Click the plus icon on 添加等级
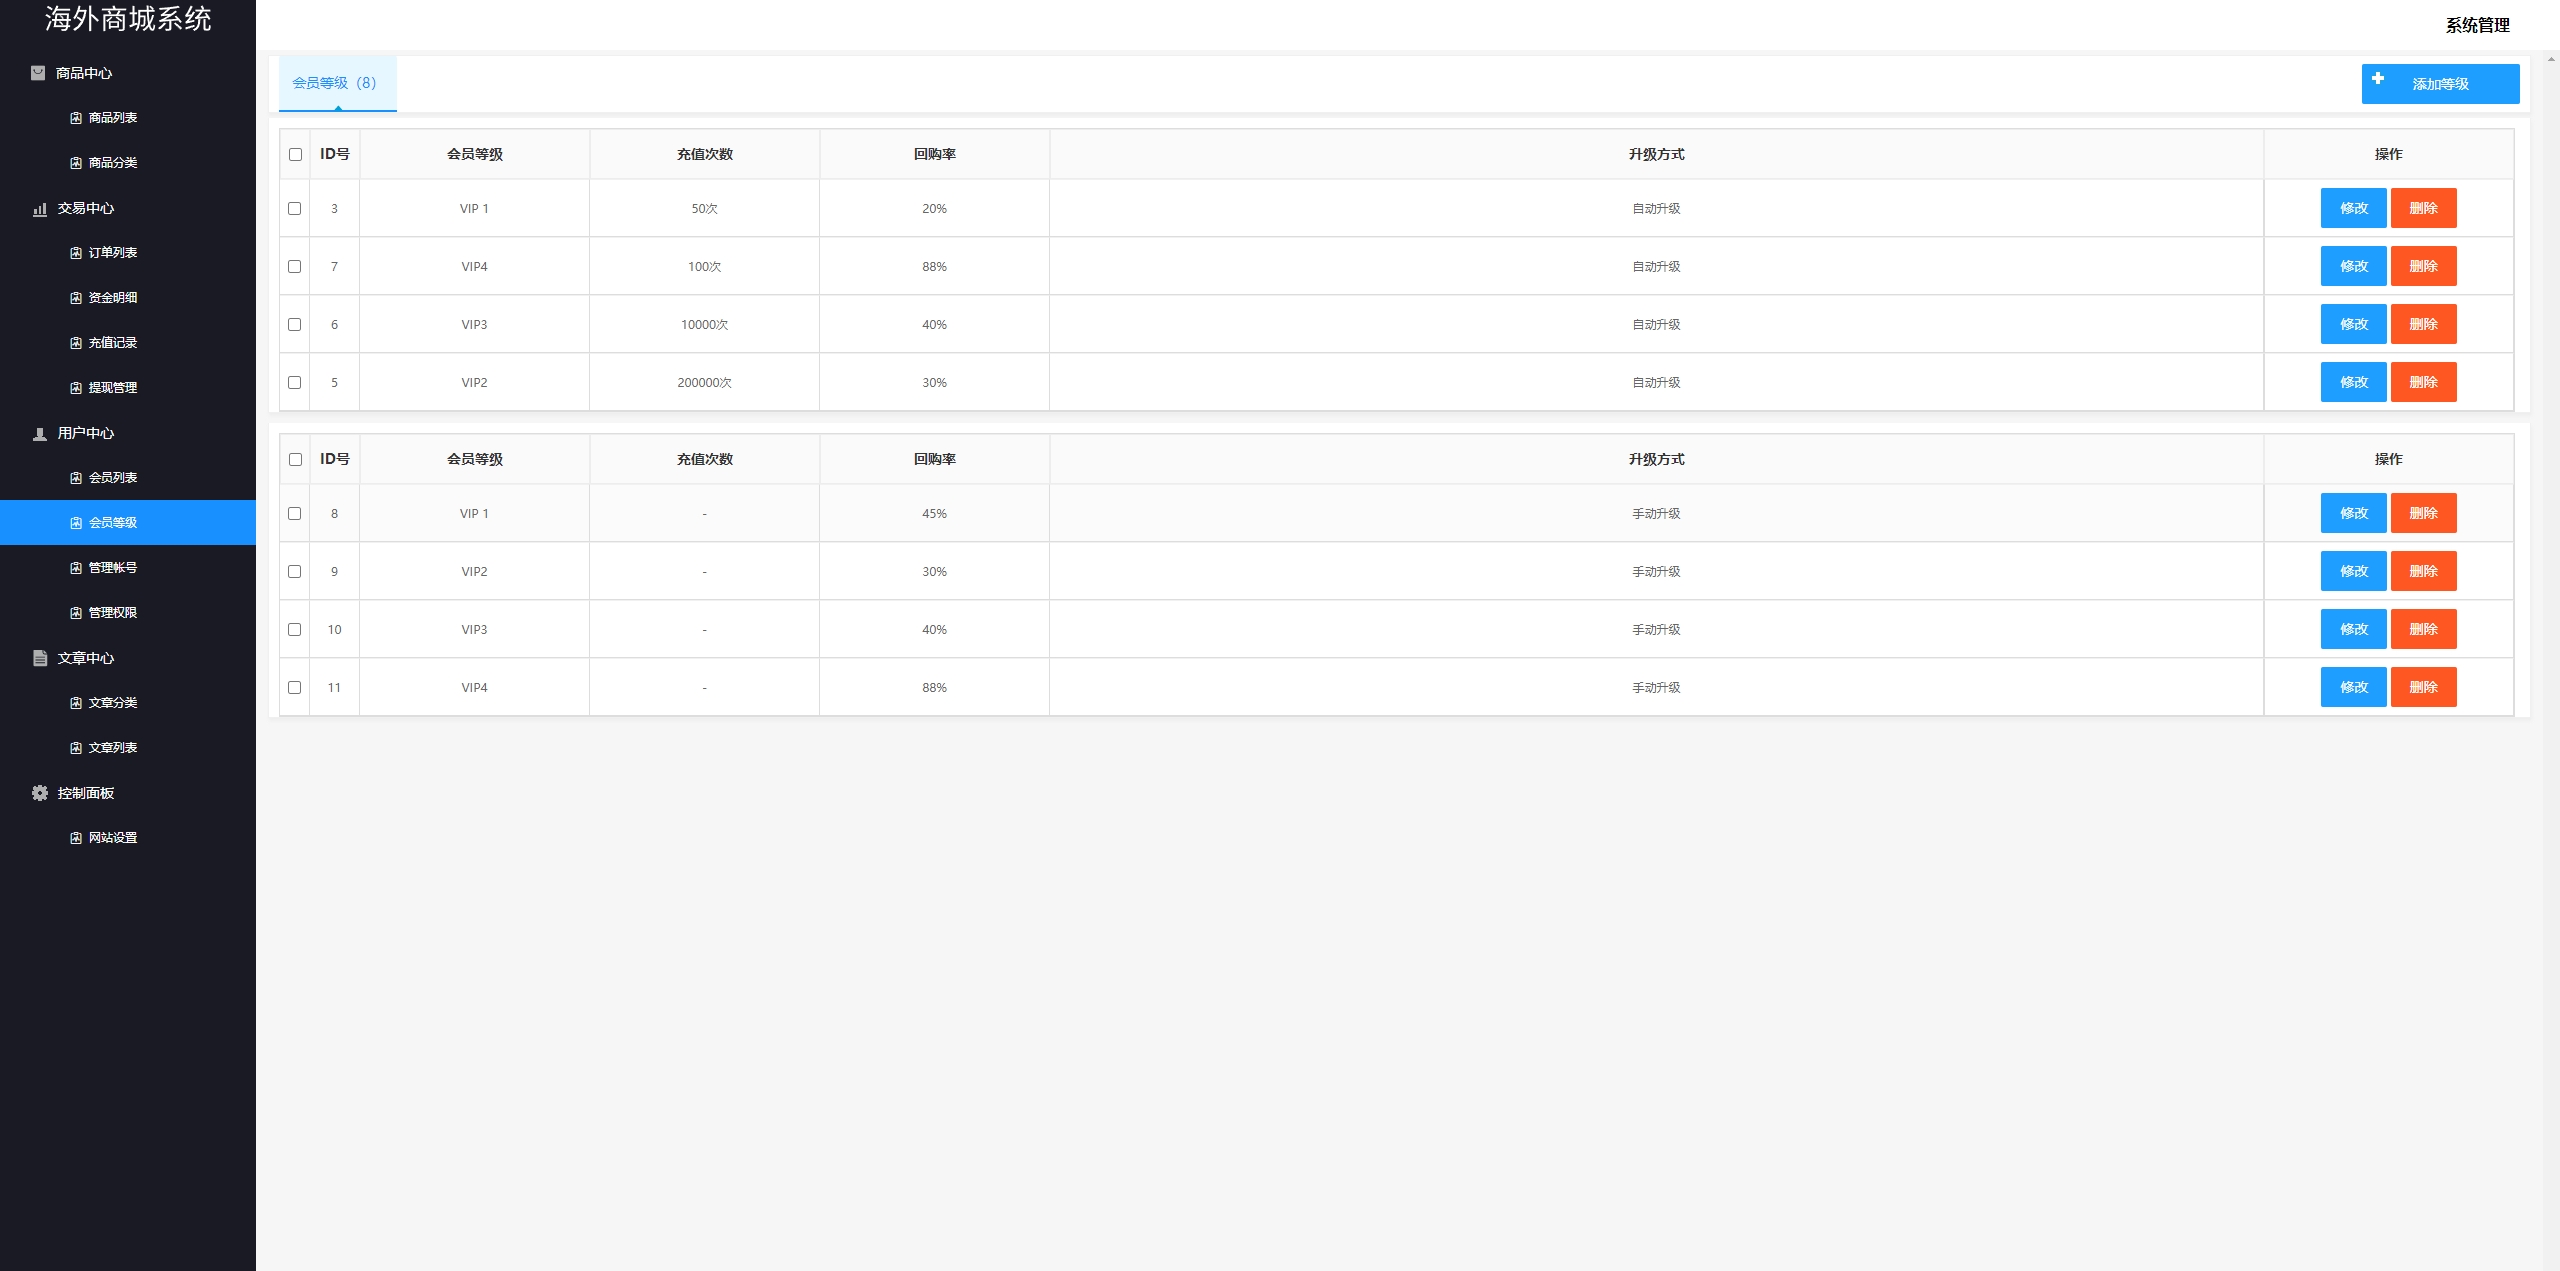 tap(2378, 79)
